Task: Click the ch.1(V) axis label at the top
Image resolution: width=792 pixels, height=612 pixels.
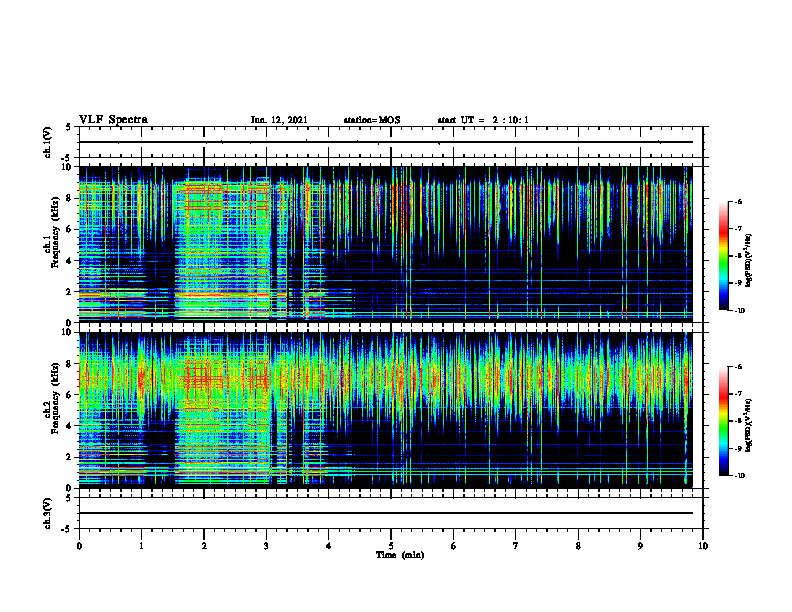Action: click(x=47, y=142)
